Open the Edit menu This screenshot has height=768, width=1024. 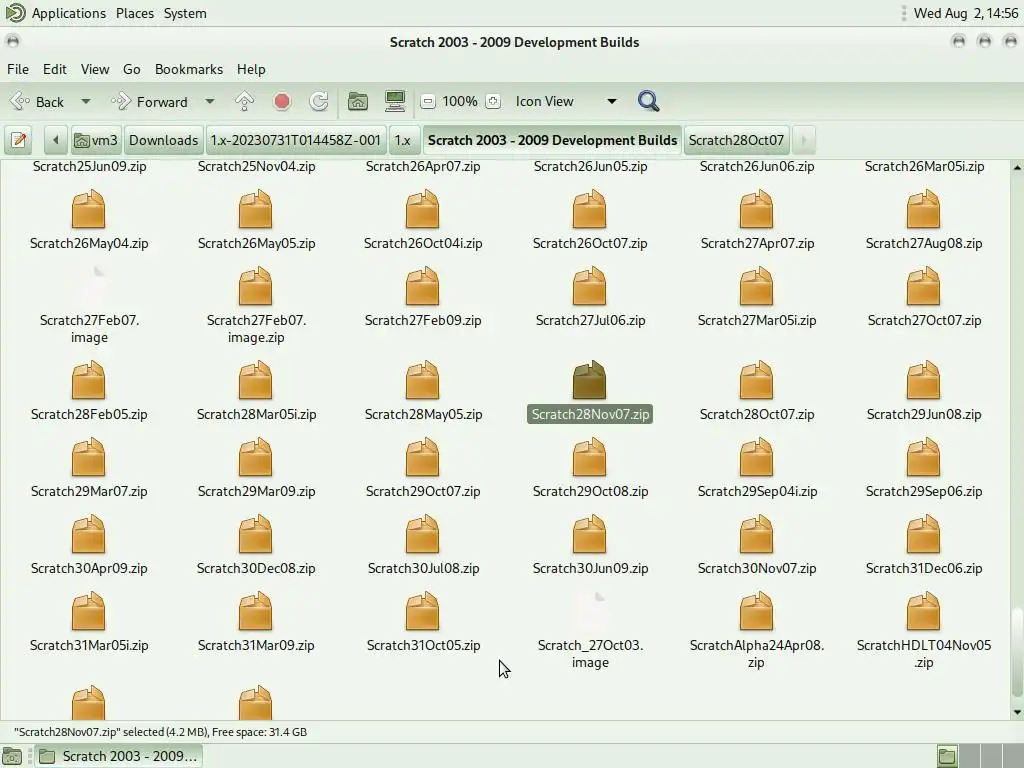tap(55, 69)
